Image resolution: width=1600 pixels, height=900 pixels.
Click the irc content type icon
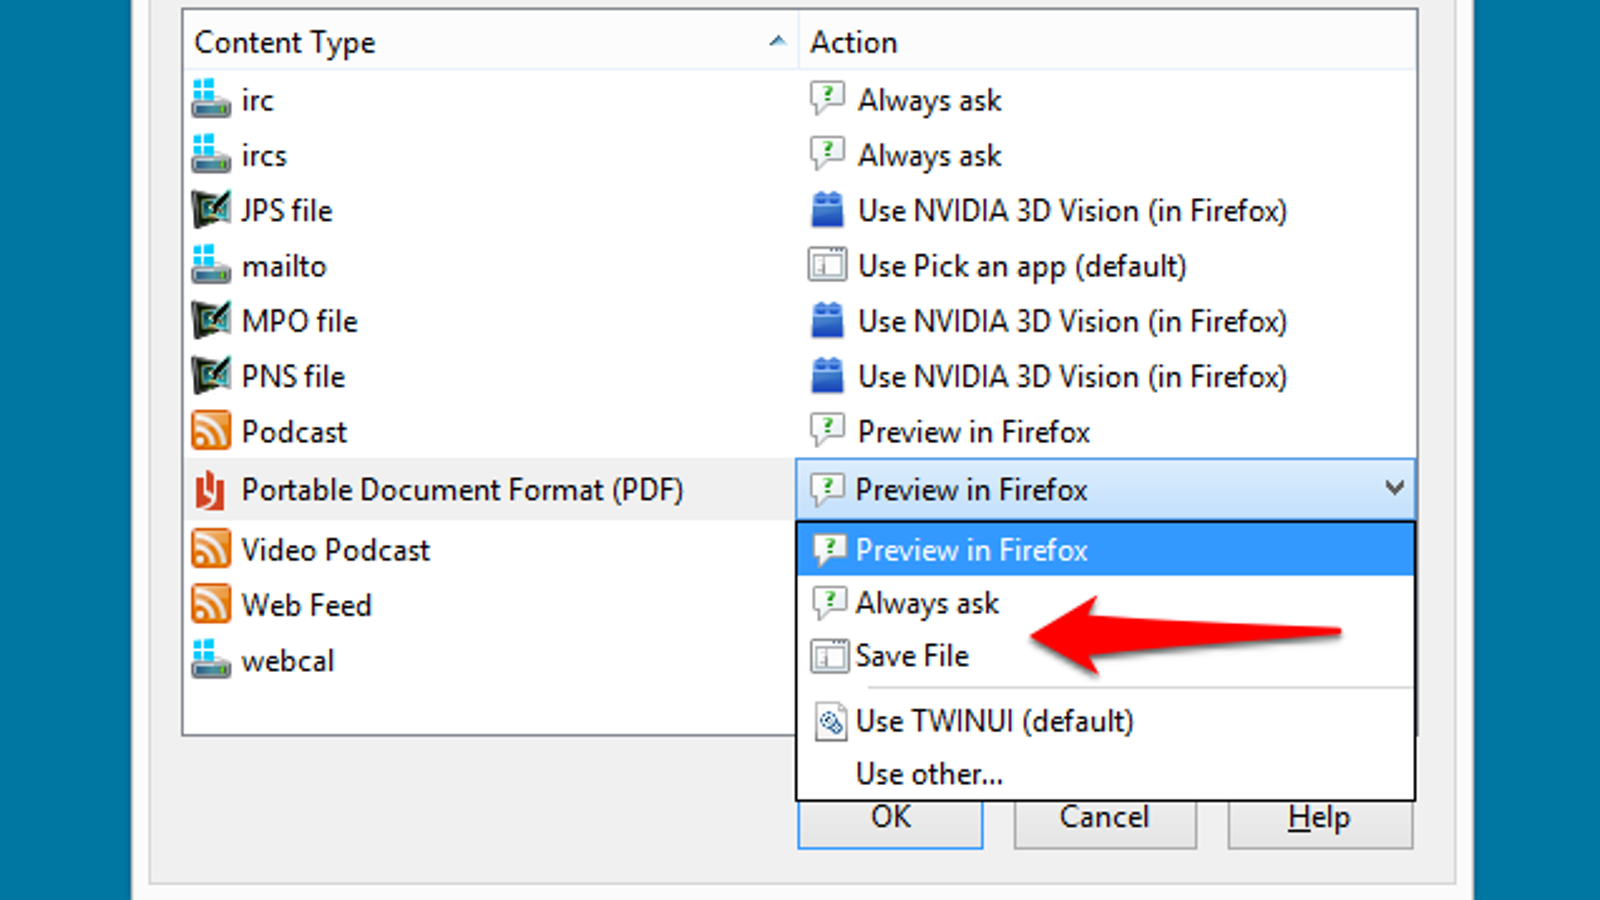click(211, 99)
